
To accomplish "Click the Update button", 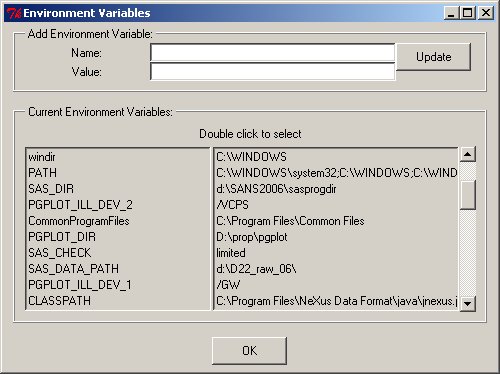I will 433,57.
